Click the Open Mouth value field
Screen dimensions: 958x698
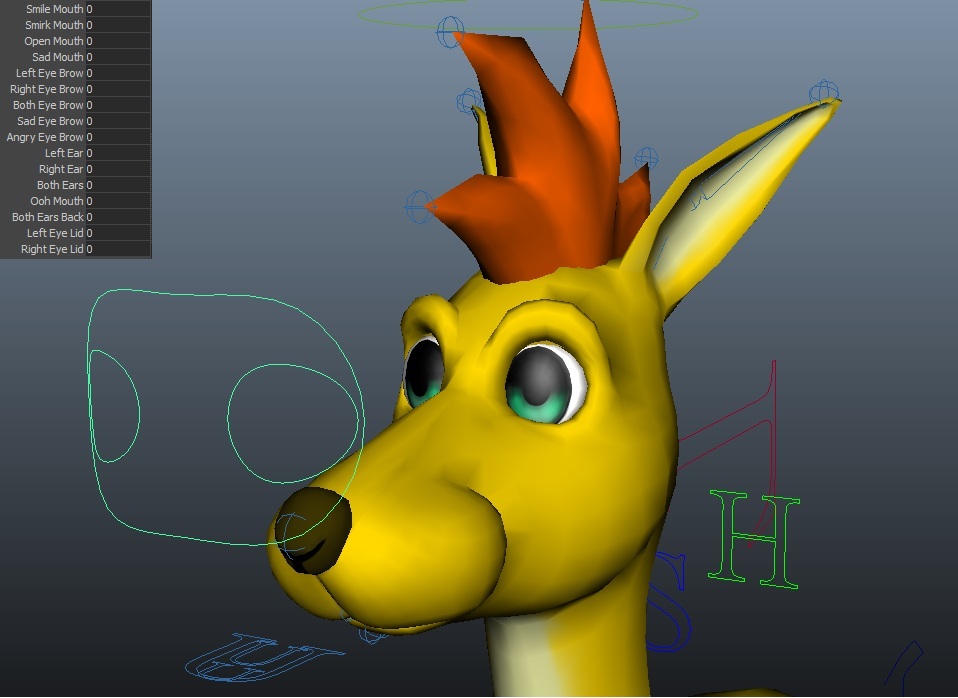click(x=118, y=41)
